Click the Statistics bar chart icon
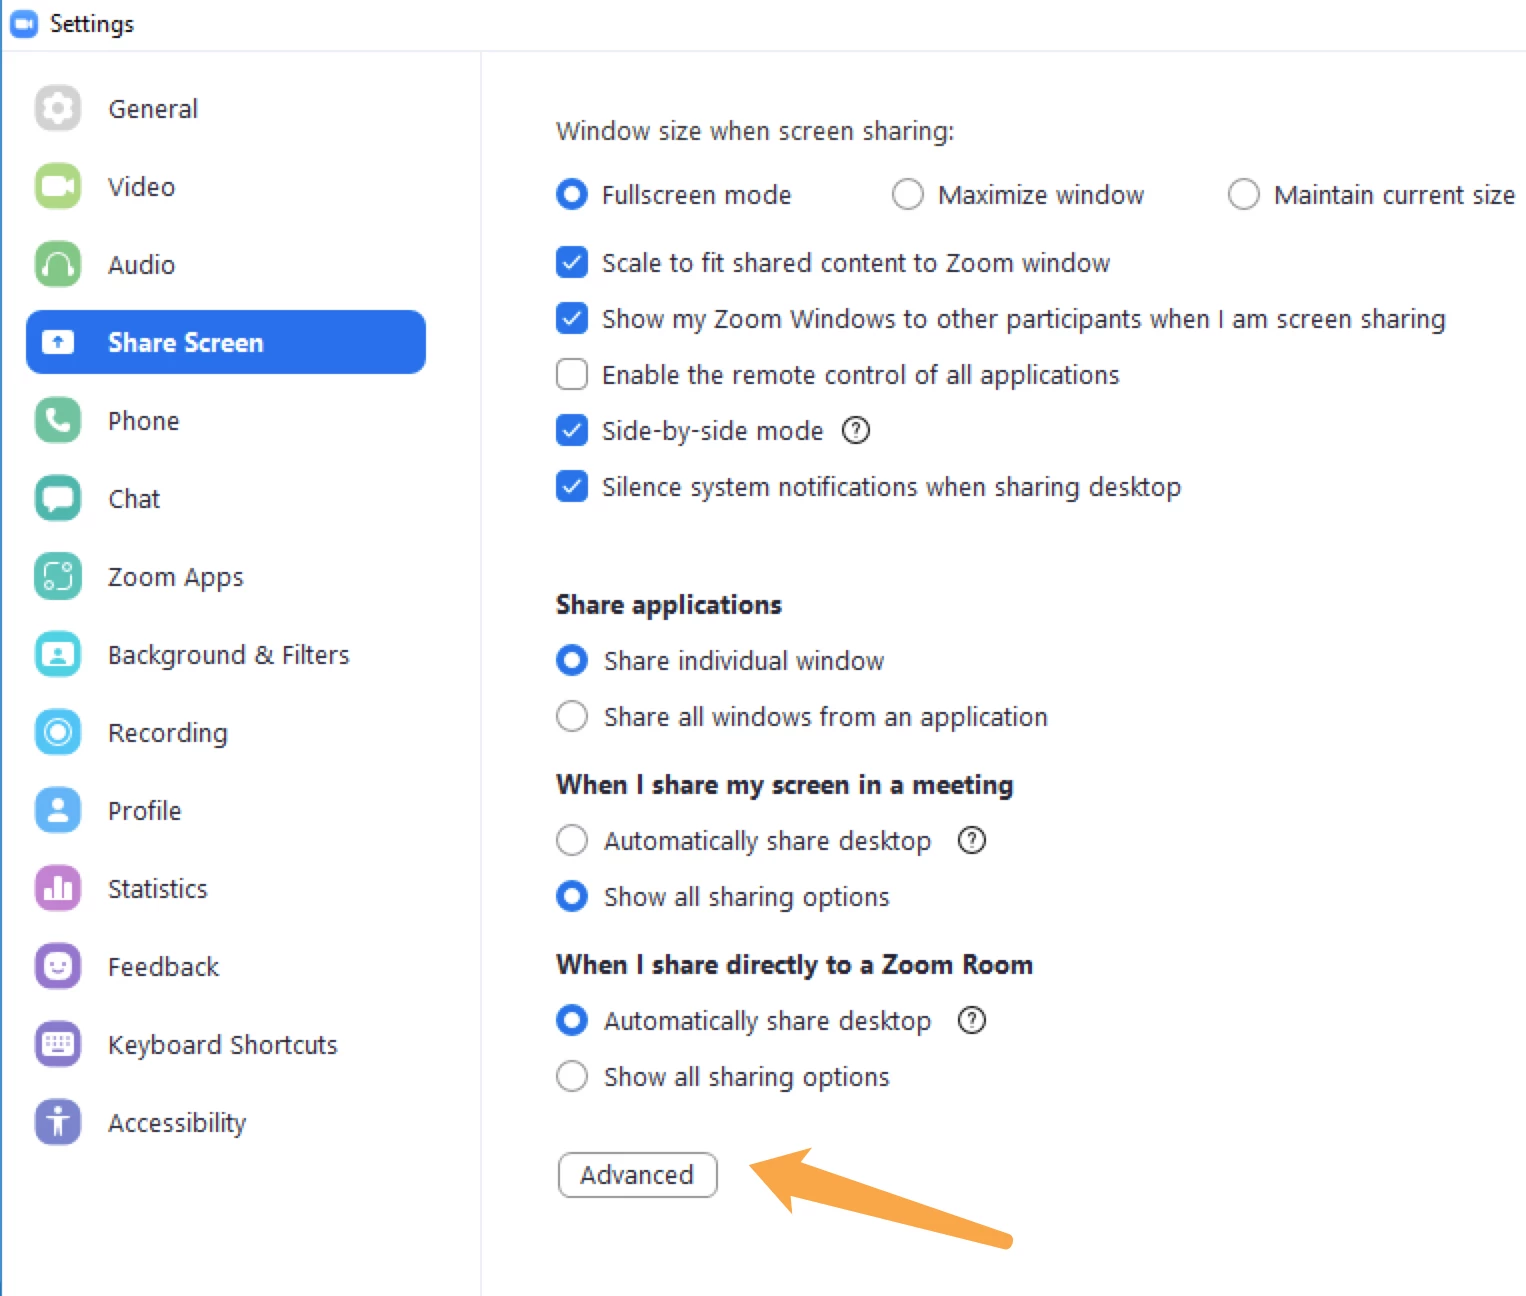Viewport: 1526px width, 1296px height. pyautogui.click(x=58, y=888)
